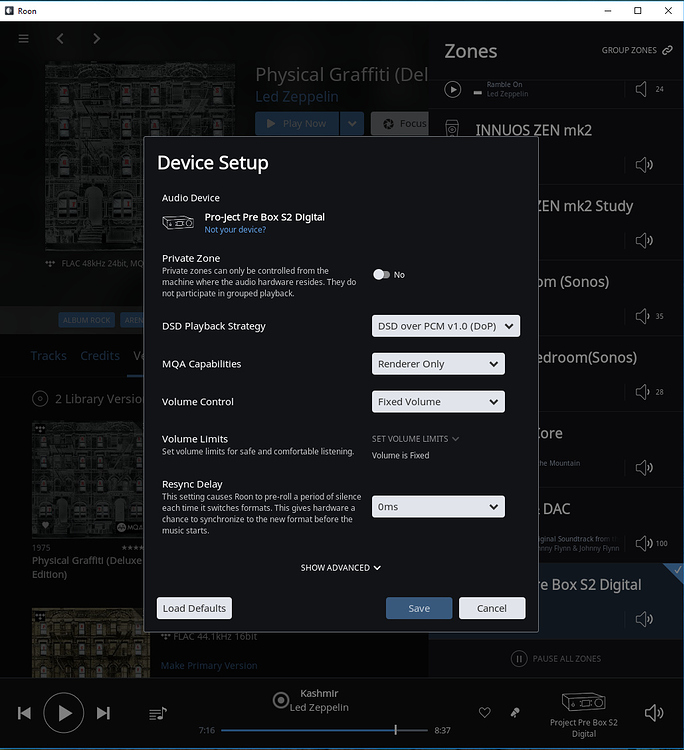This screenshot has width=684, height=750.
Task: Open footer volume speaker icon
Action: coord(654,713)
